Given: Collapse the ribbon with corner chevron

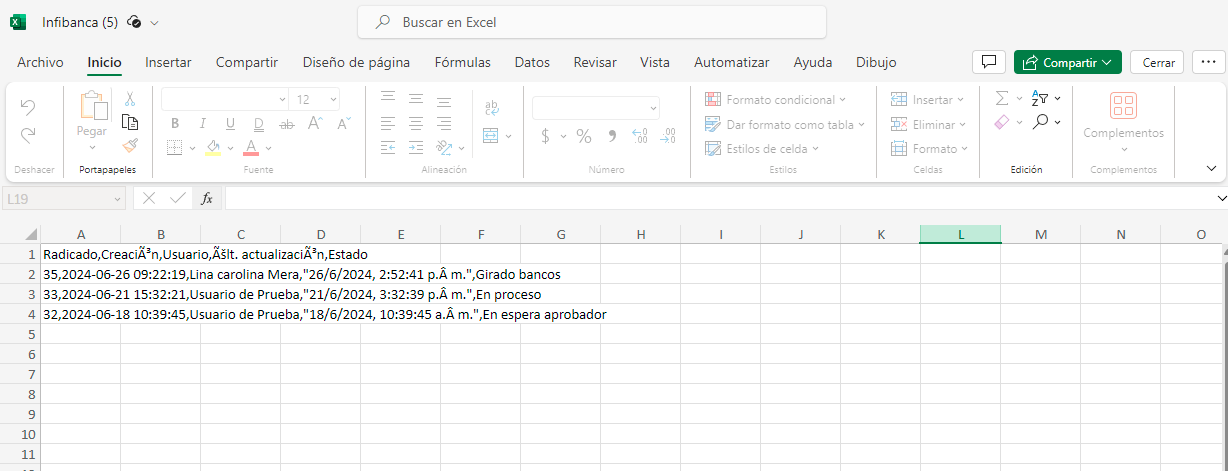Looking at the screenshot, I should 1211,169.
